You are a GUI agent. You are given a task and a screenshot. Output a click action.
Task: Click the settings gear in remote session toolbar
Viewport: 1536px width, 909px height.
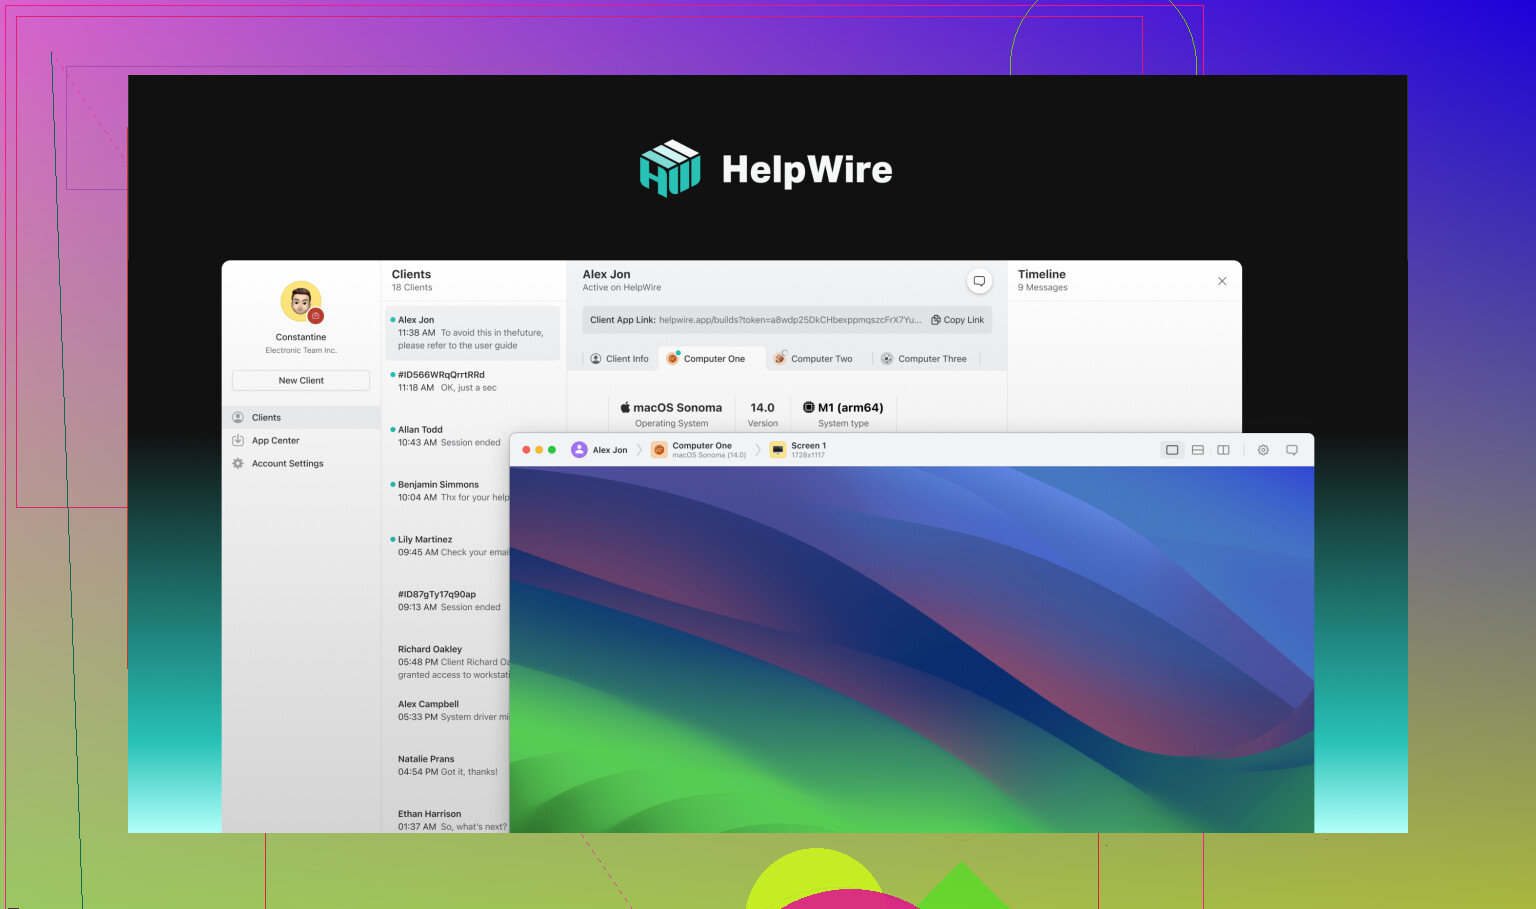point(1263,450)
